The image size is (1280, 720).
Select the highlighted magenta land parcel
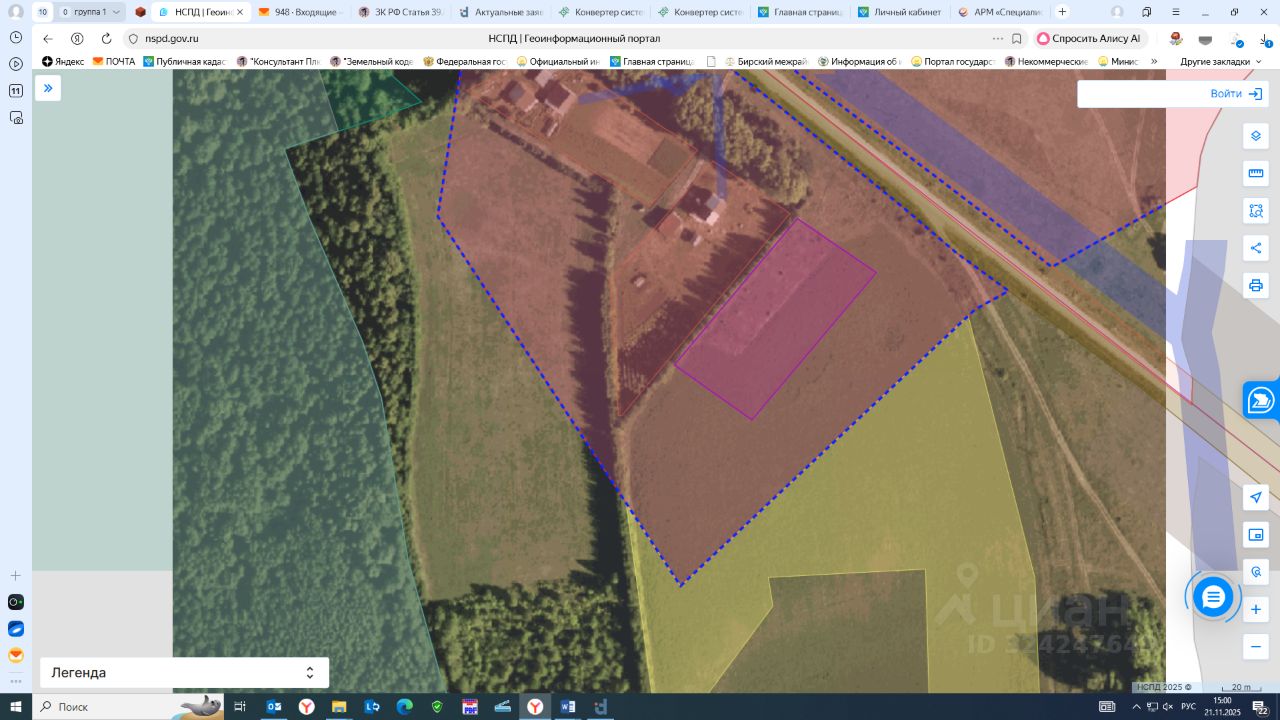776,319
